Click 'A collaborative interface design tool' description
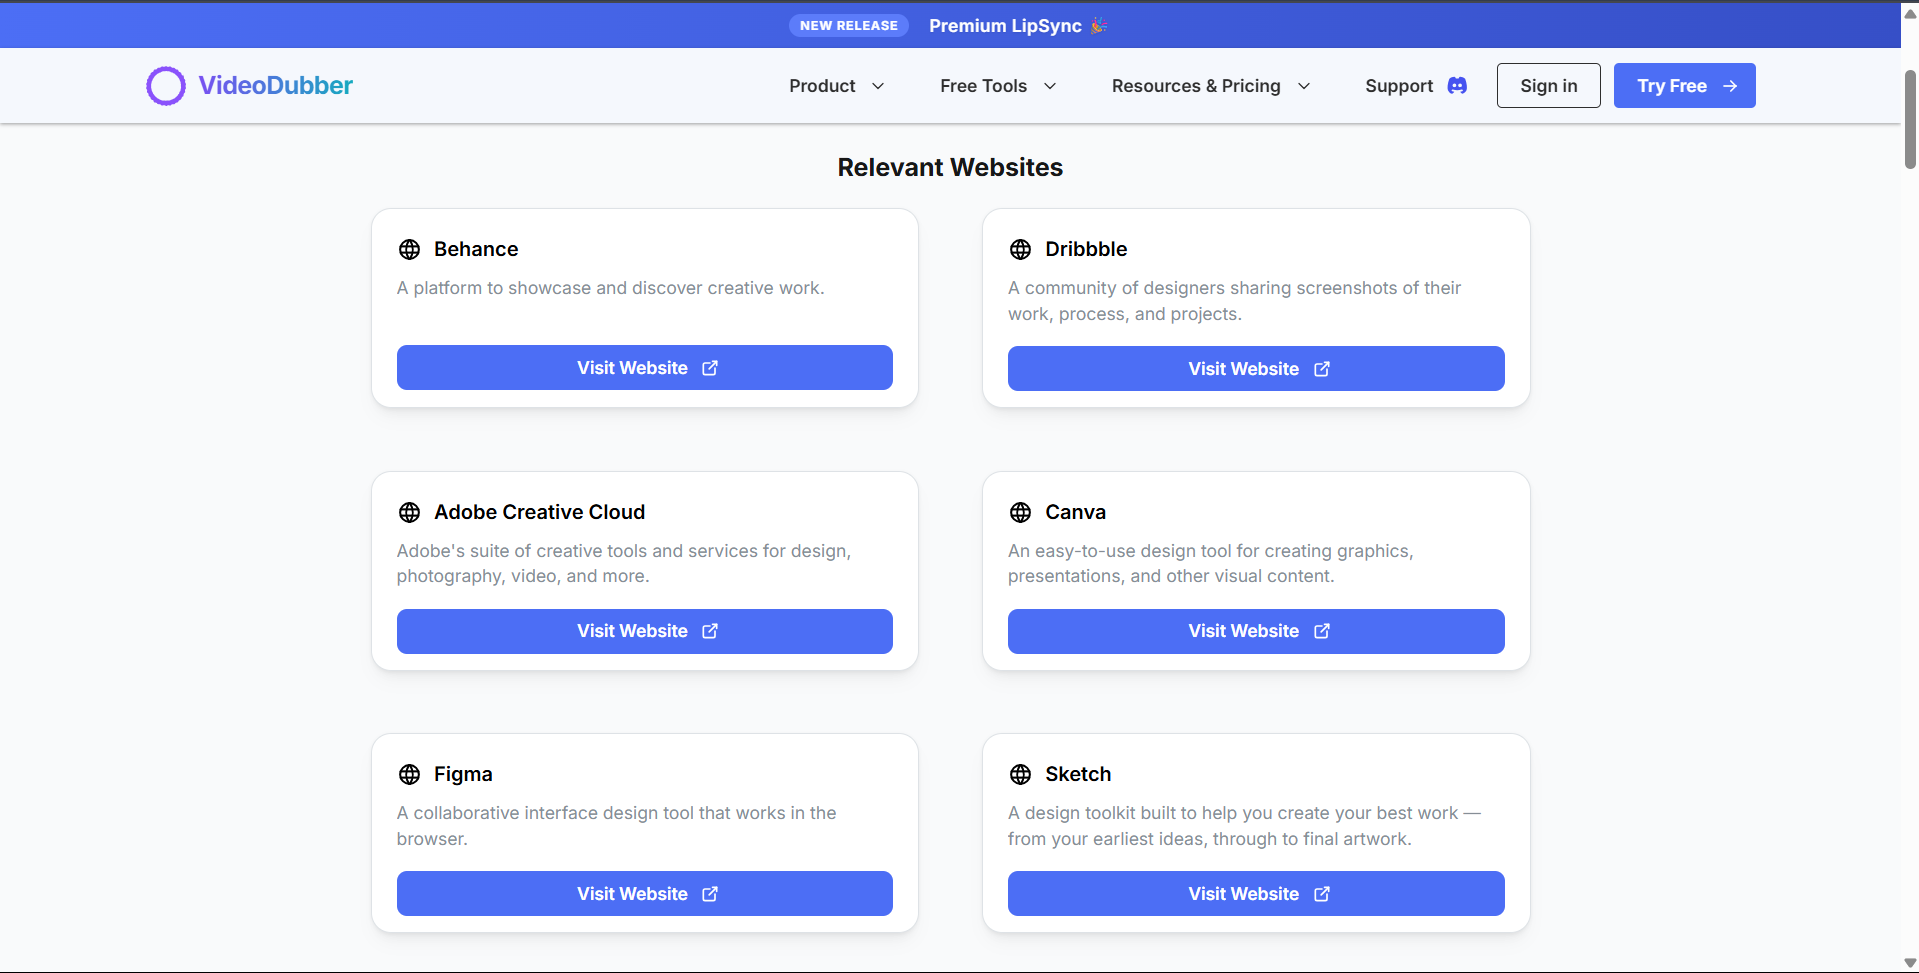The height and width of the screenshot is (973, 1919). [x=616, y=826]
